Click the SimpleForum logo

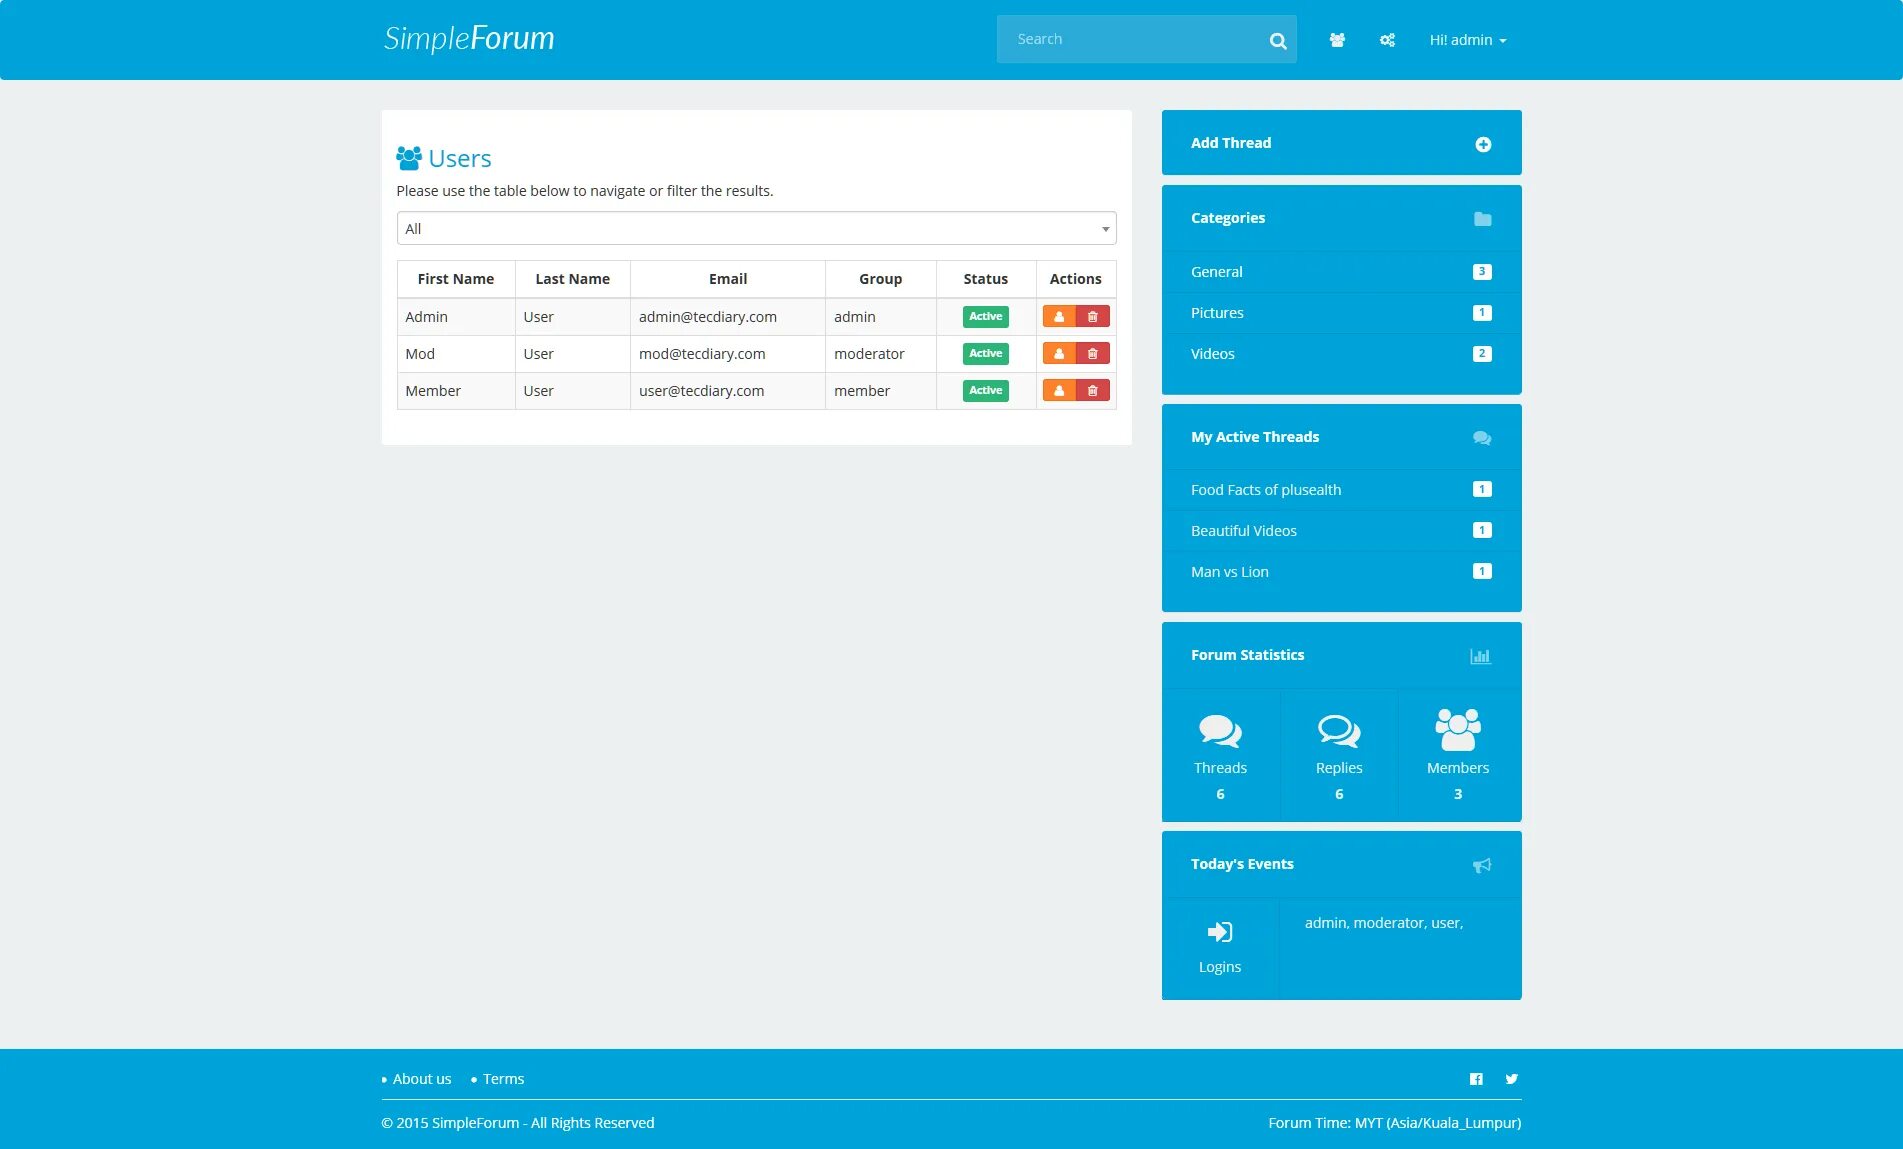tap(468, 38)
